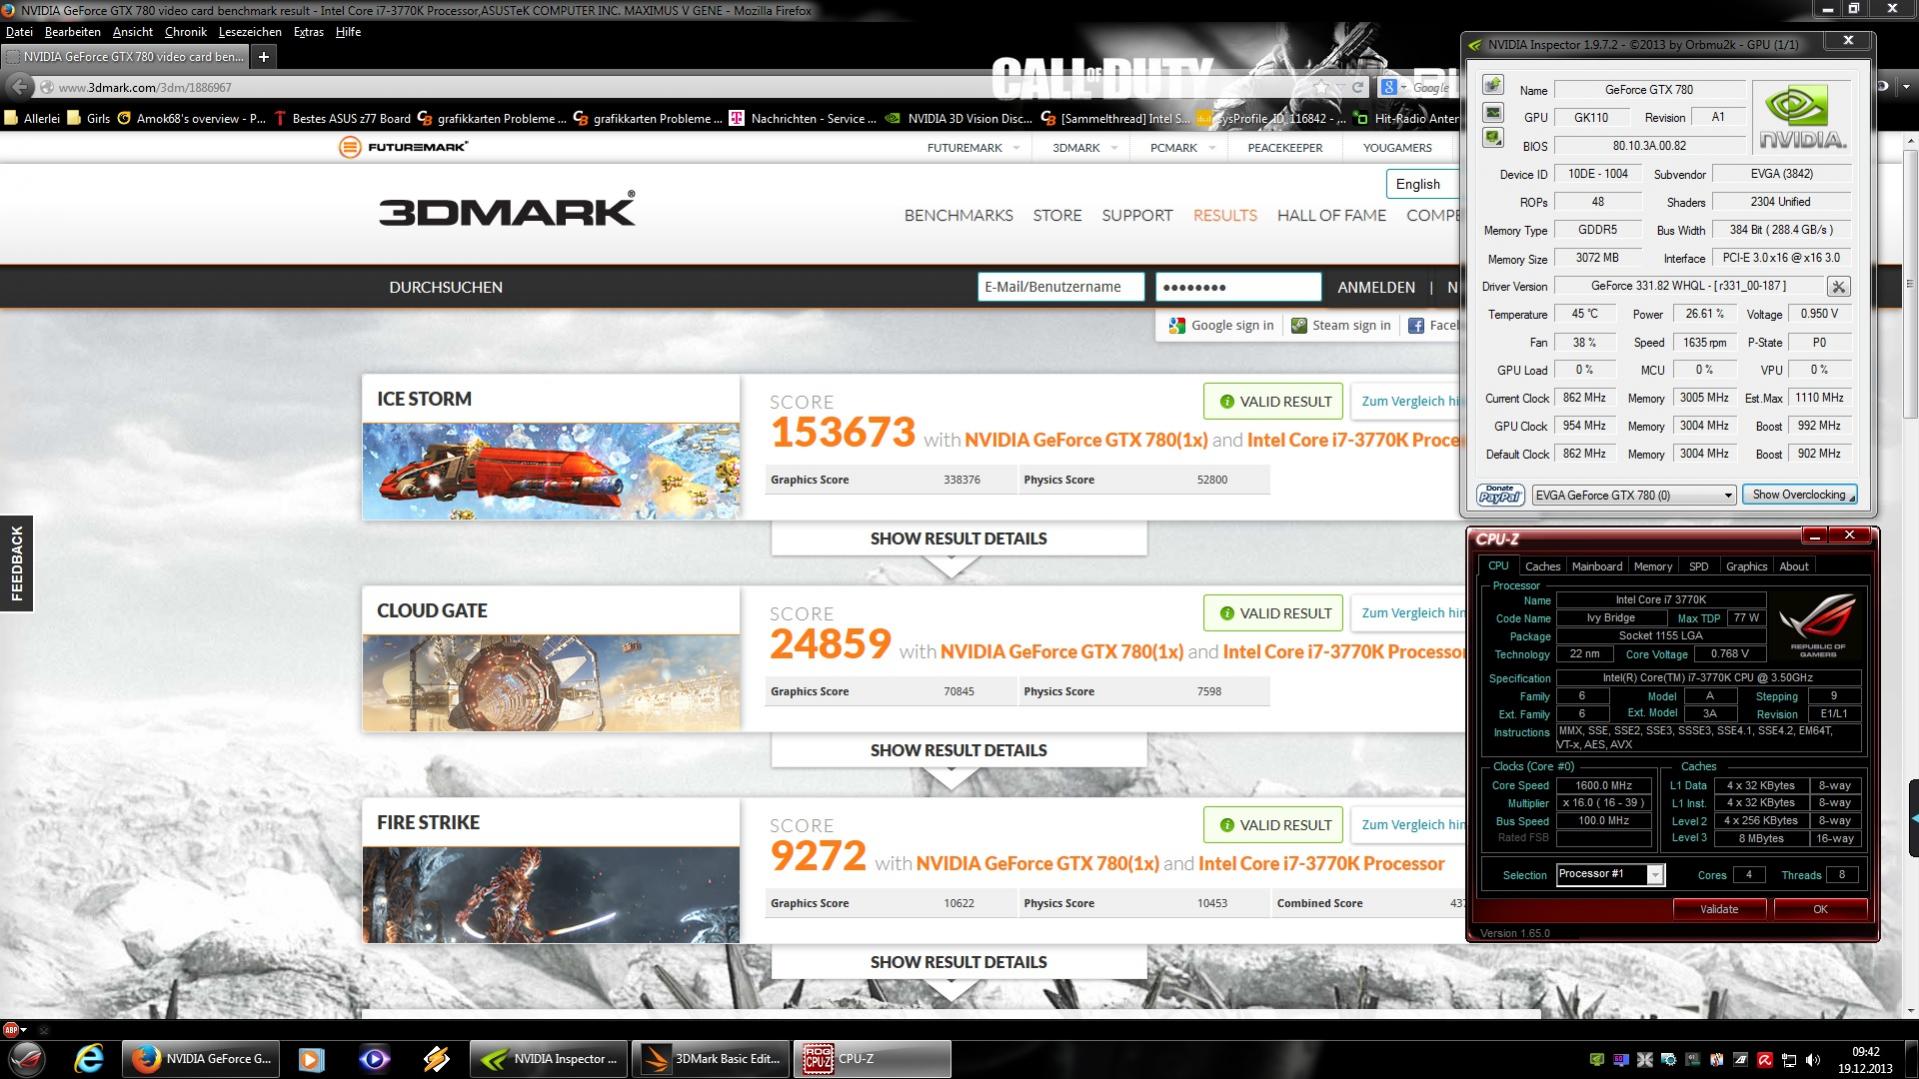This screenshot has height=1079, width=1919.
Task: Click the Girls bookmarks folder
Action: pyautogui.click(x=88, y=118)
